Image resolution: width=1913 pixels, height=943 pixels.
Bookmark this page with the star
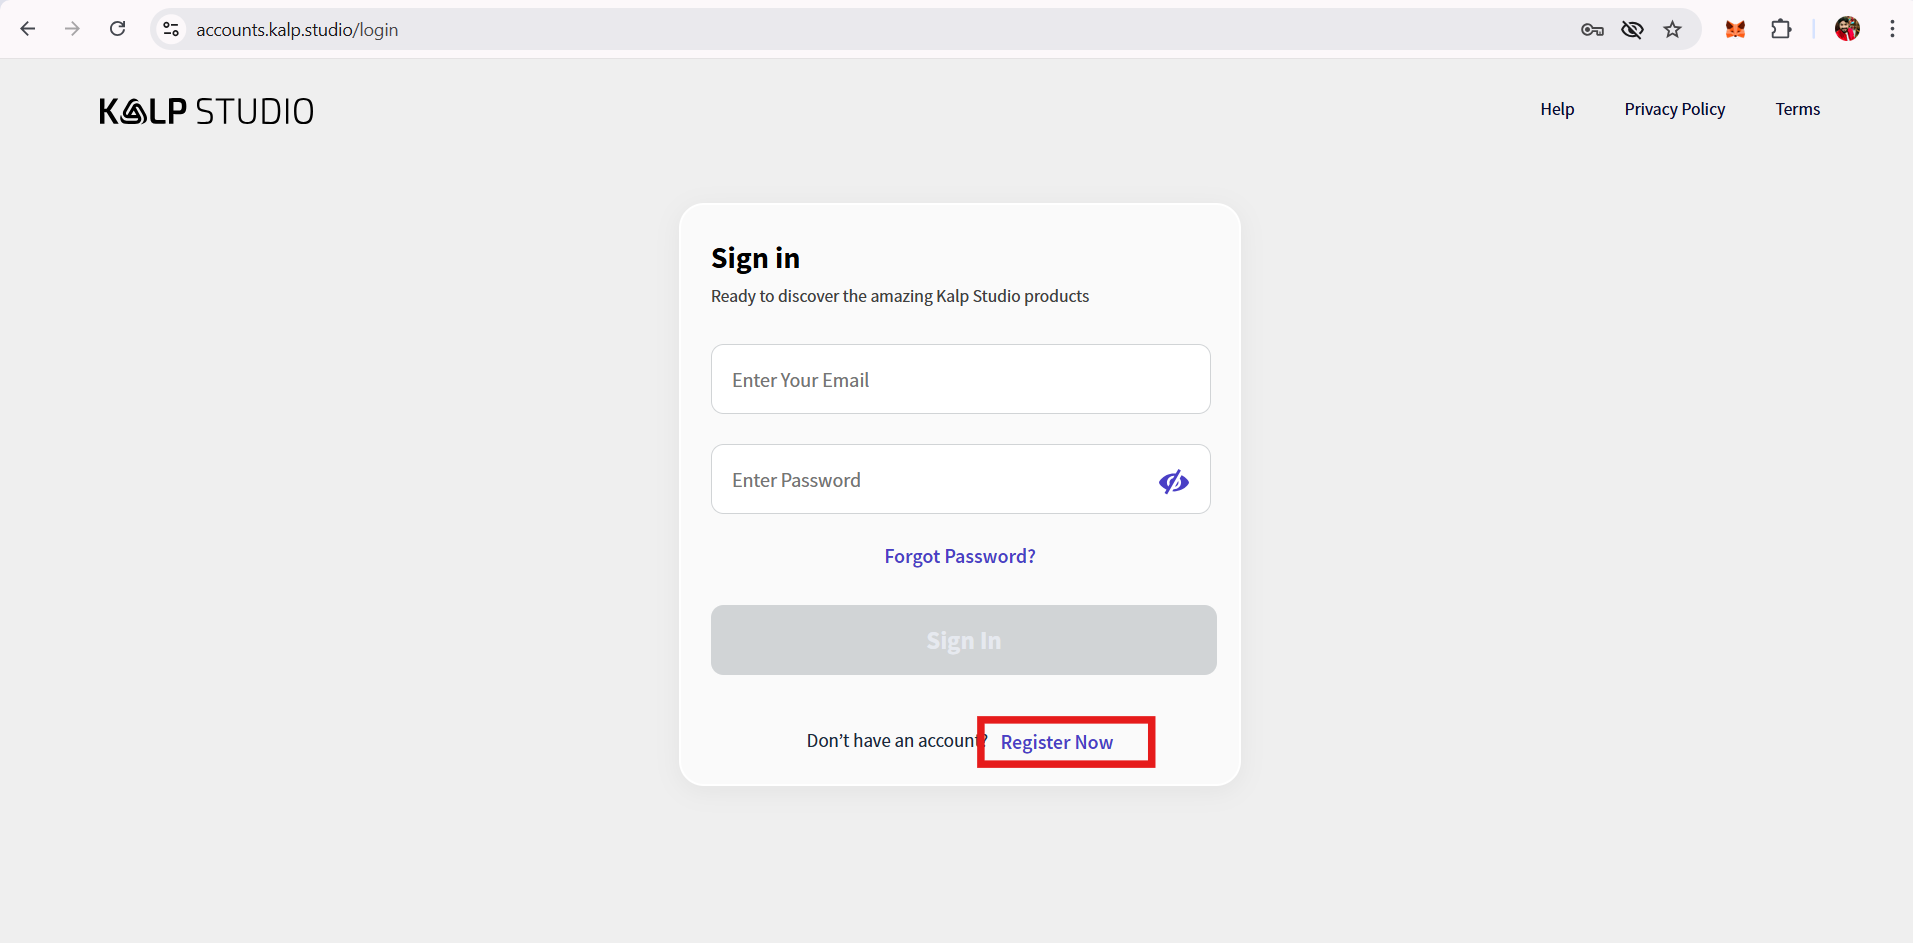point(1673,29)
